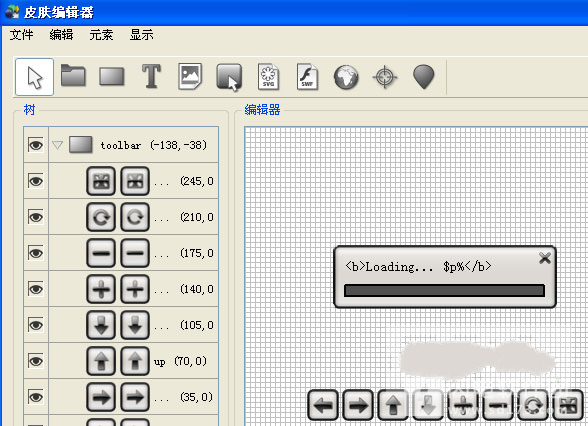588x426 pixels.
Task: Add a button element with cursor icon
Action: [229, 77]
